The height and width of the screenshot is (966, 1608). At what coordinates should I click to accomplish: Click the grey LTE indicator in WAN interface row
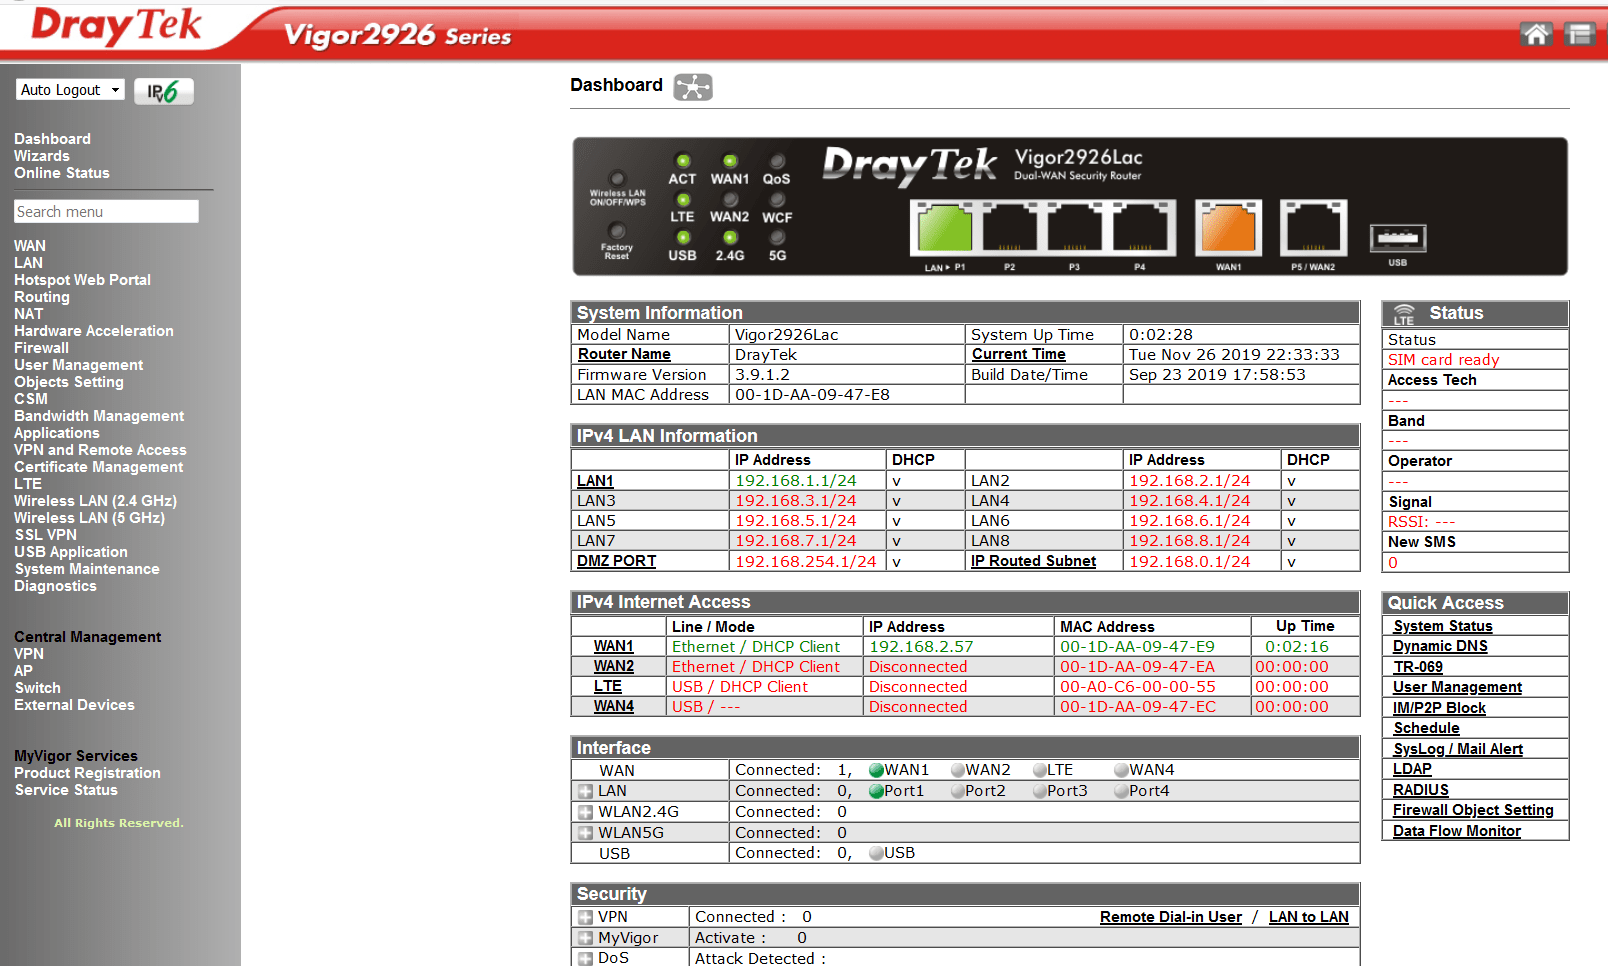point(1040,770)
